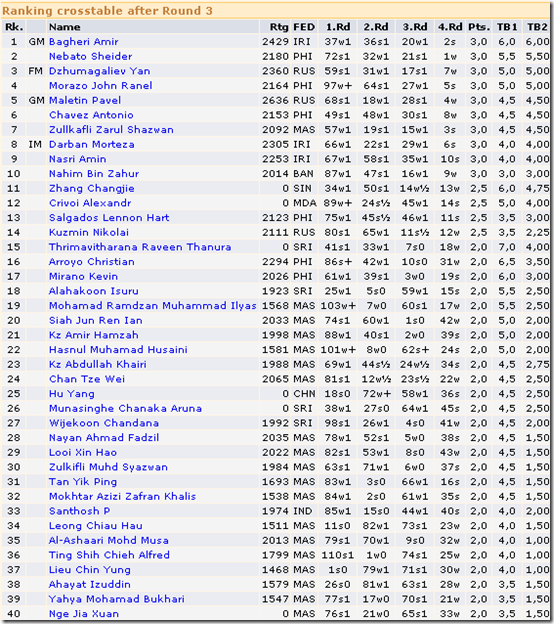View Mokhtar Azizi Zafran Khalis page
Screen dimensions: 554x624
(x=122, y=496)
